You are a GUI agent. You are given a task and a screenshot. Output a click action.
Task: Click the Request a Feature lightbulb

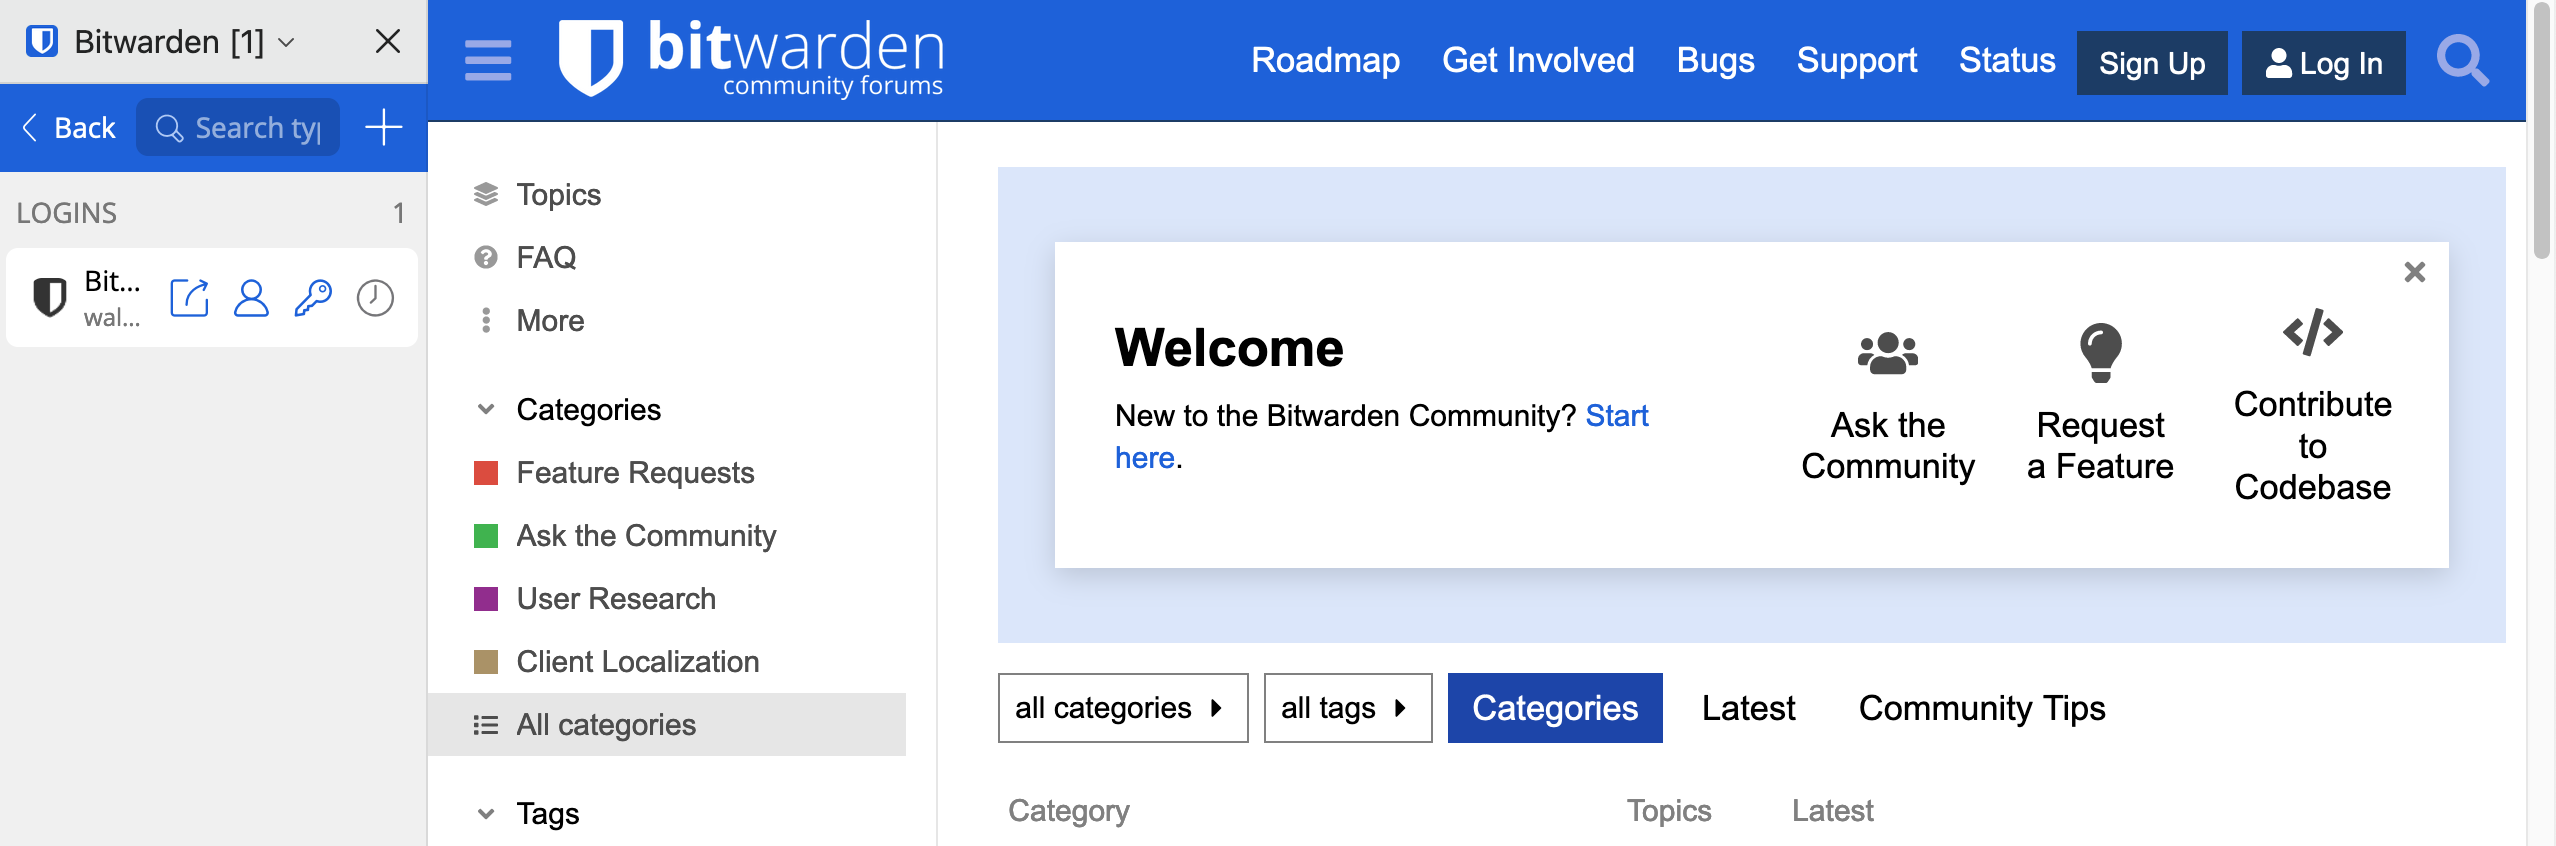click(2100, 352)
